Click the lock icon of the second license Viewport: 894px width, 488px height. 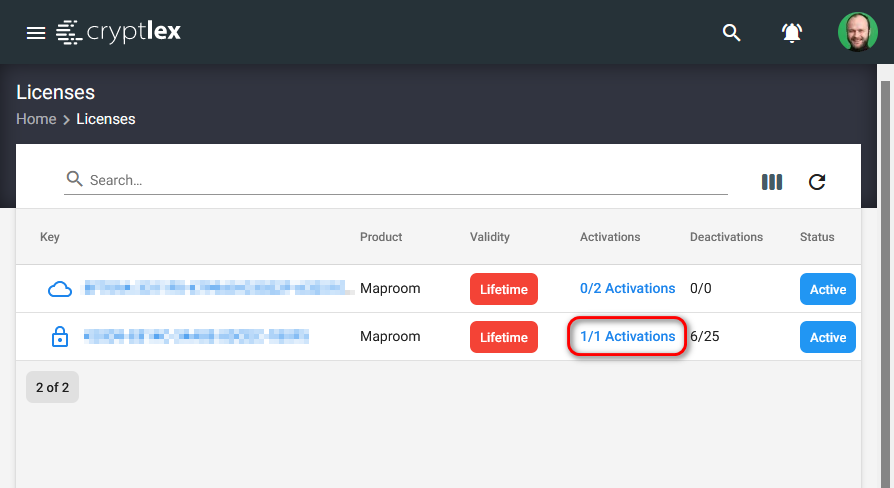tap(60, 336)
